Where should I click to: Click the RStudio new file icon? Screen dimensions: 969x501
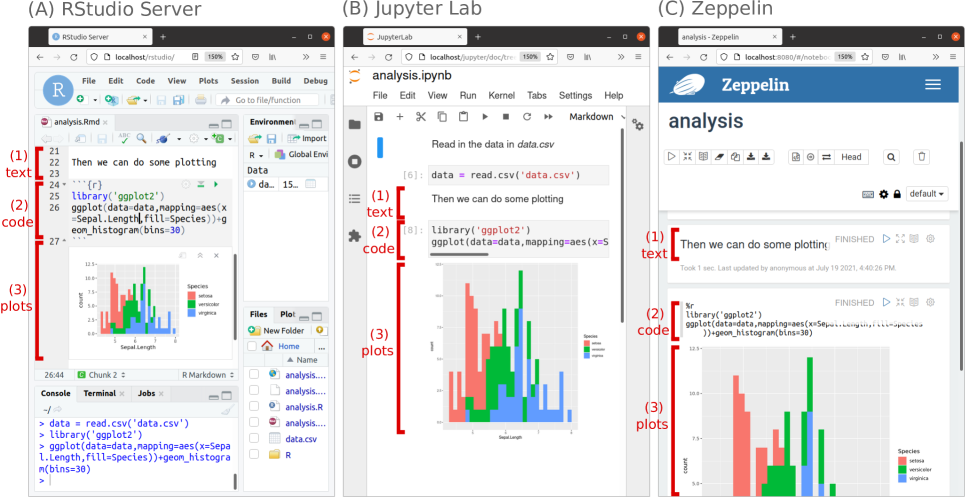(81, 99)
